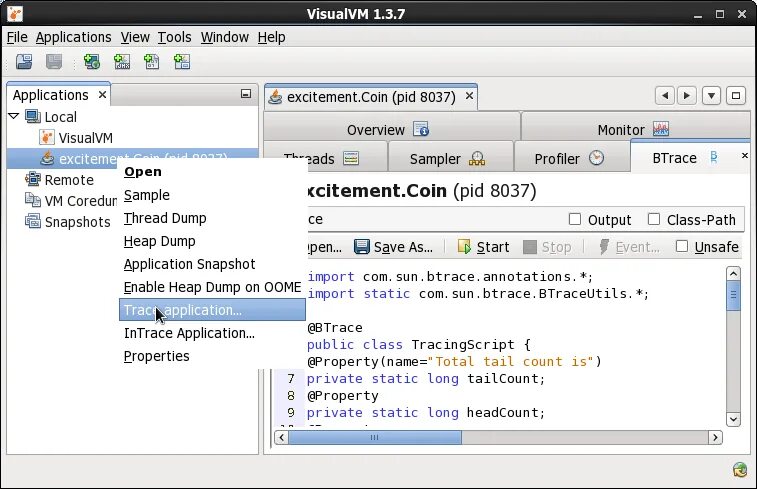Screen dimensions: 757x489
Task: Enable the Class-Path checkbox
Action: [x=654, y=219]
